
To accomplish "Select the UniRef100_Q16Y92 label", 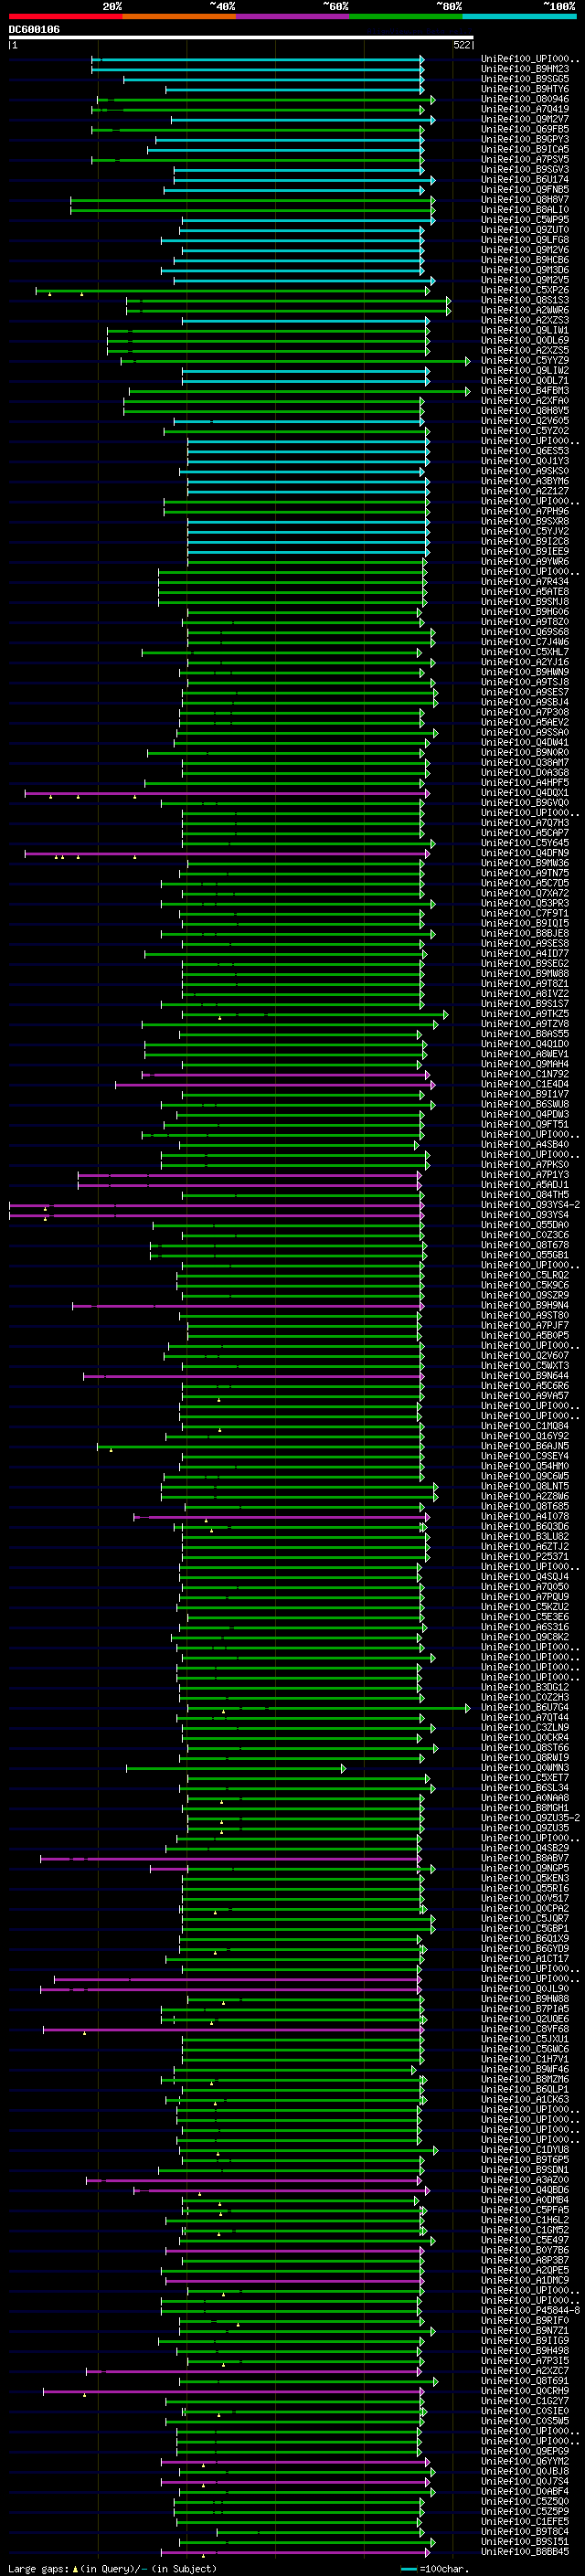I will (525, 1436).
